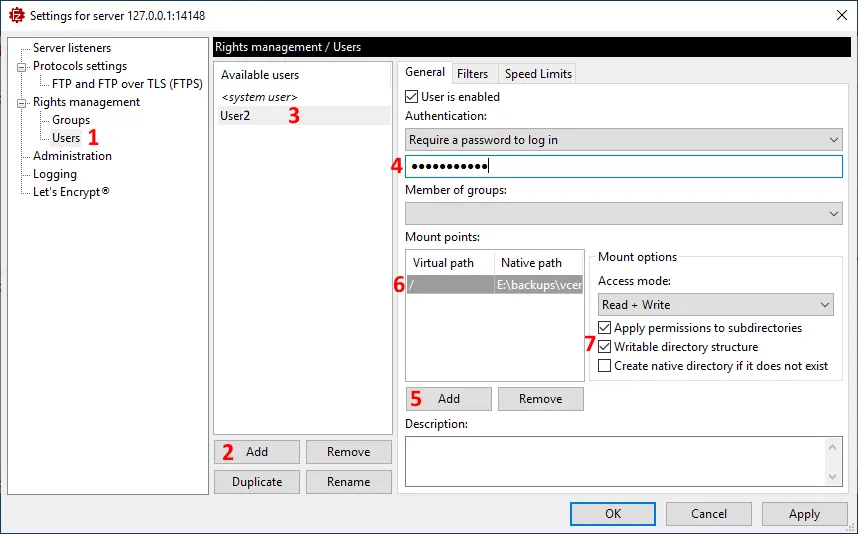Viewport: 858px width, 534px height.
Task: Toggle 'Apply permissions to subdirectories' checkbox
Action: [605, 328]
